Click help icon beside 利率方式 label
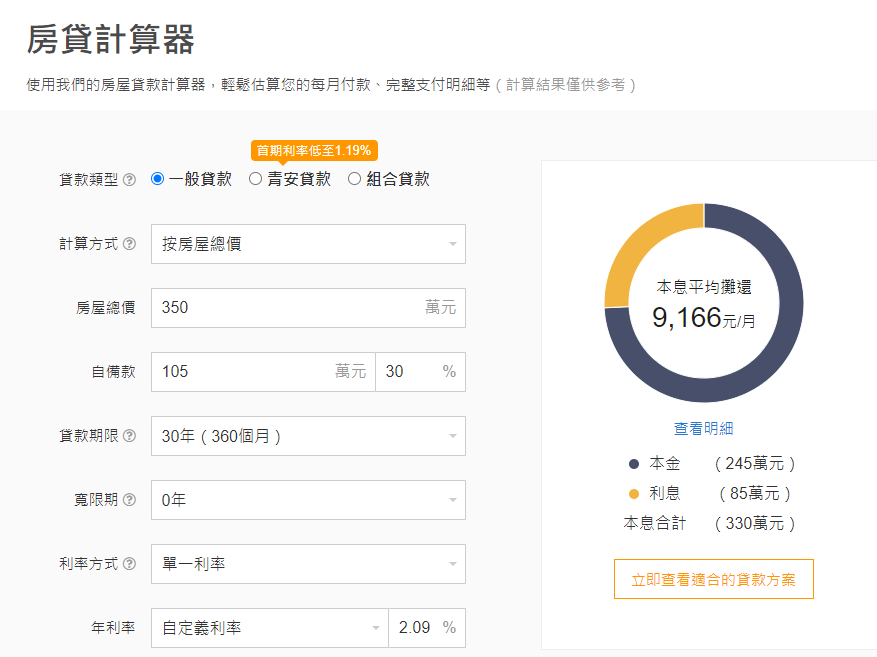This screenshot has height=657, width=877. [x=129, y=564]
